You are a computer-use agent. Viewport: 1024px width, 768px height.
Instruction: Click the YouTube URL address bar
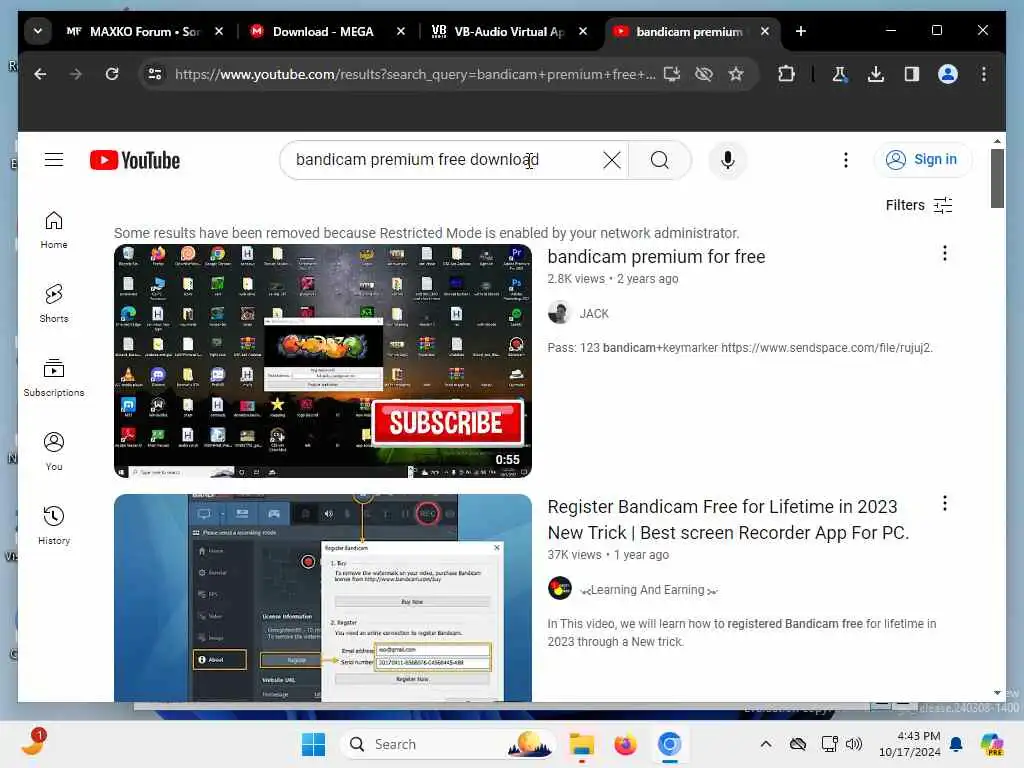pyautogui.click(x=414, y=74)
